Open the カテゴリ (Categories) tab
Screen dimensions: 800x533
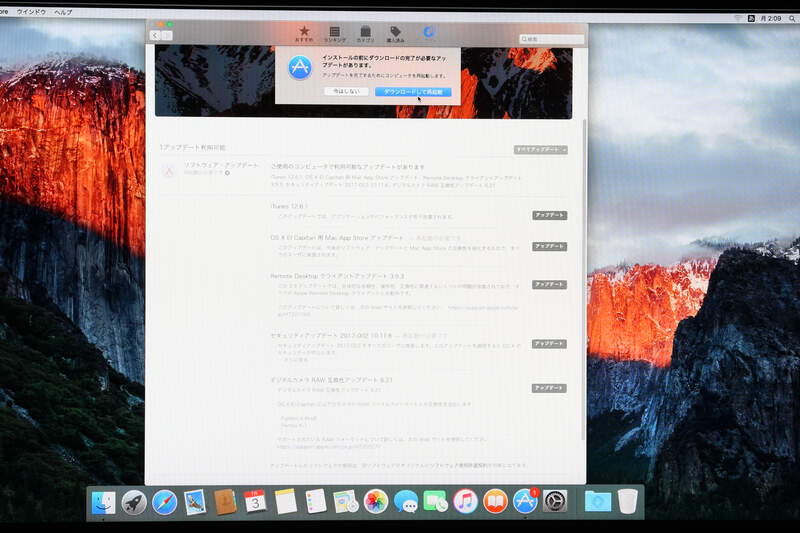point(365,34)
